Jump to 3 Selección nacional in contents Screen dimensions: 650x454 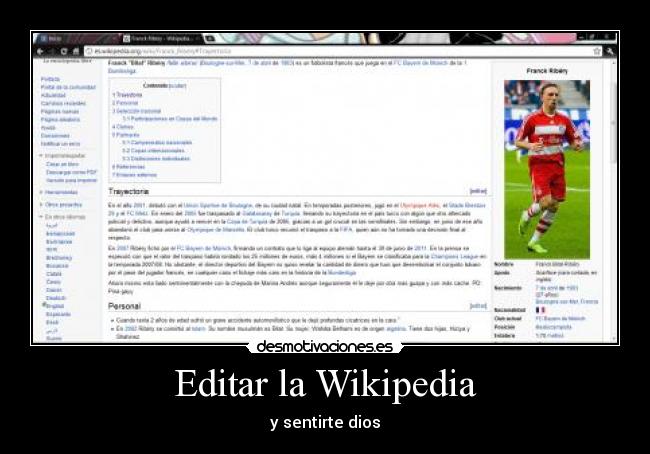pos(137,111)
